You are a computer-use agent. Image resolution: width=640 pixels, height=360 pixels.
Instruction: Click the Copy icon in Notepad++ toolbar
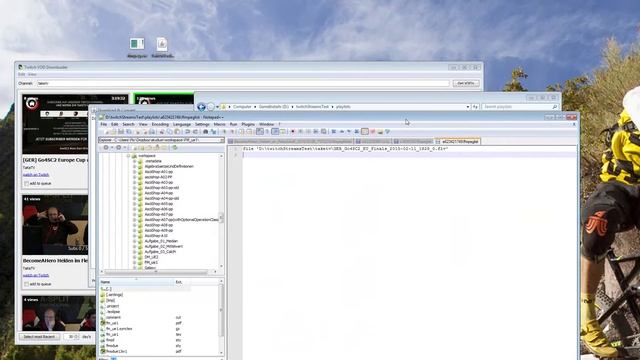[169, 131]
